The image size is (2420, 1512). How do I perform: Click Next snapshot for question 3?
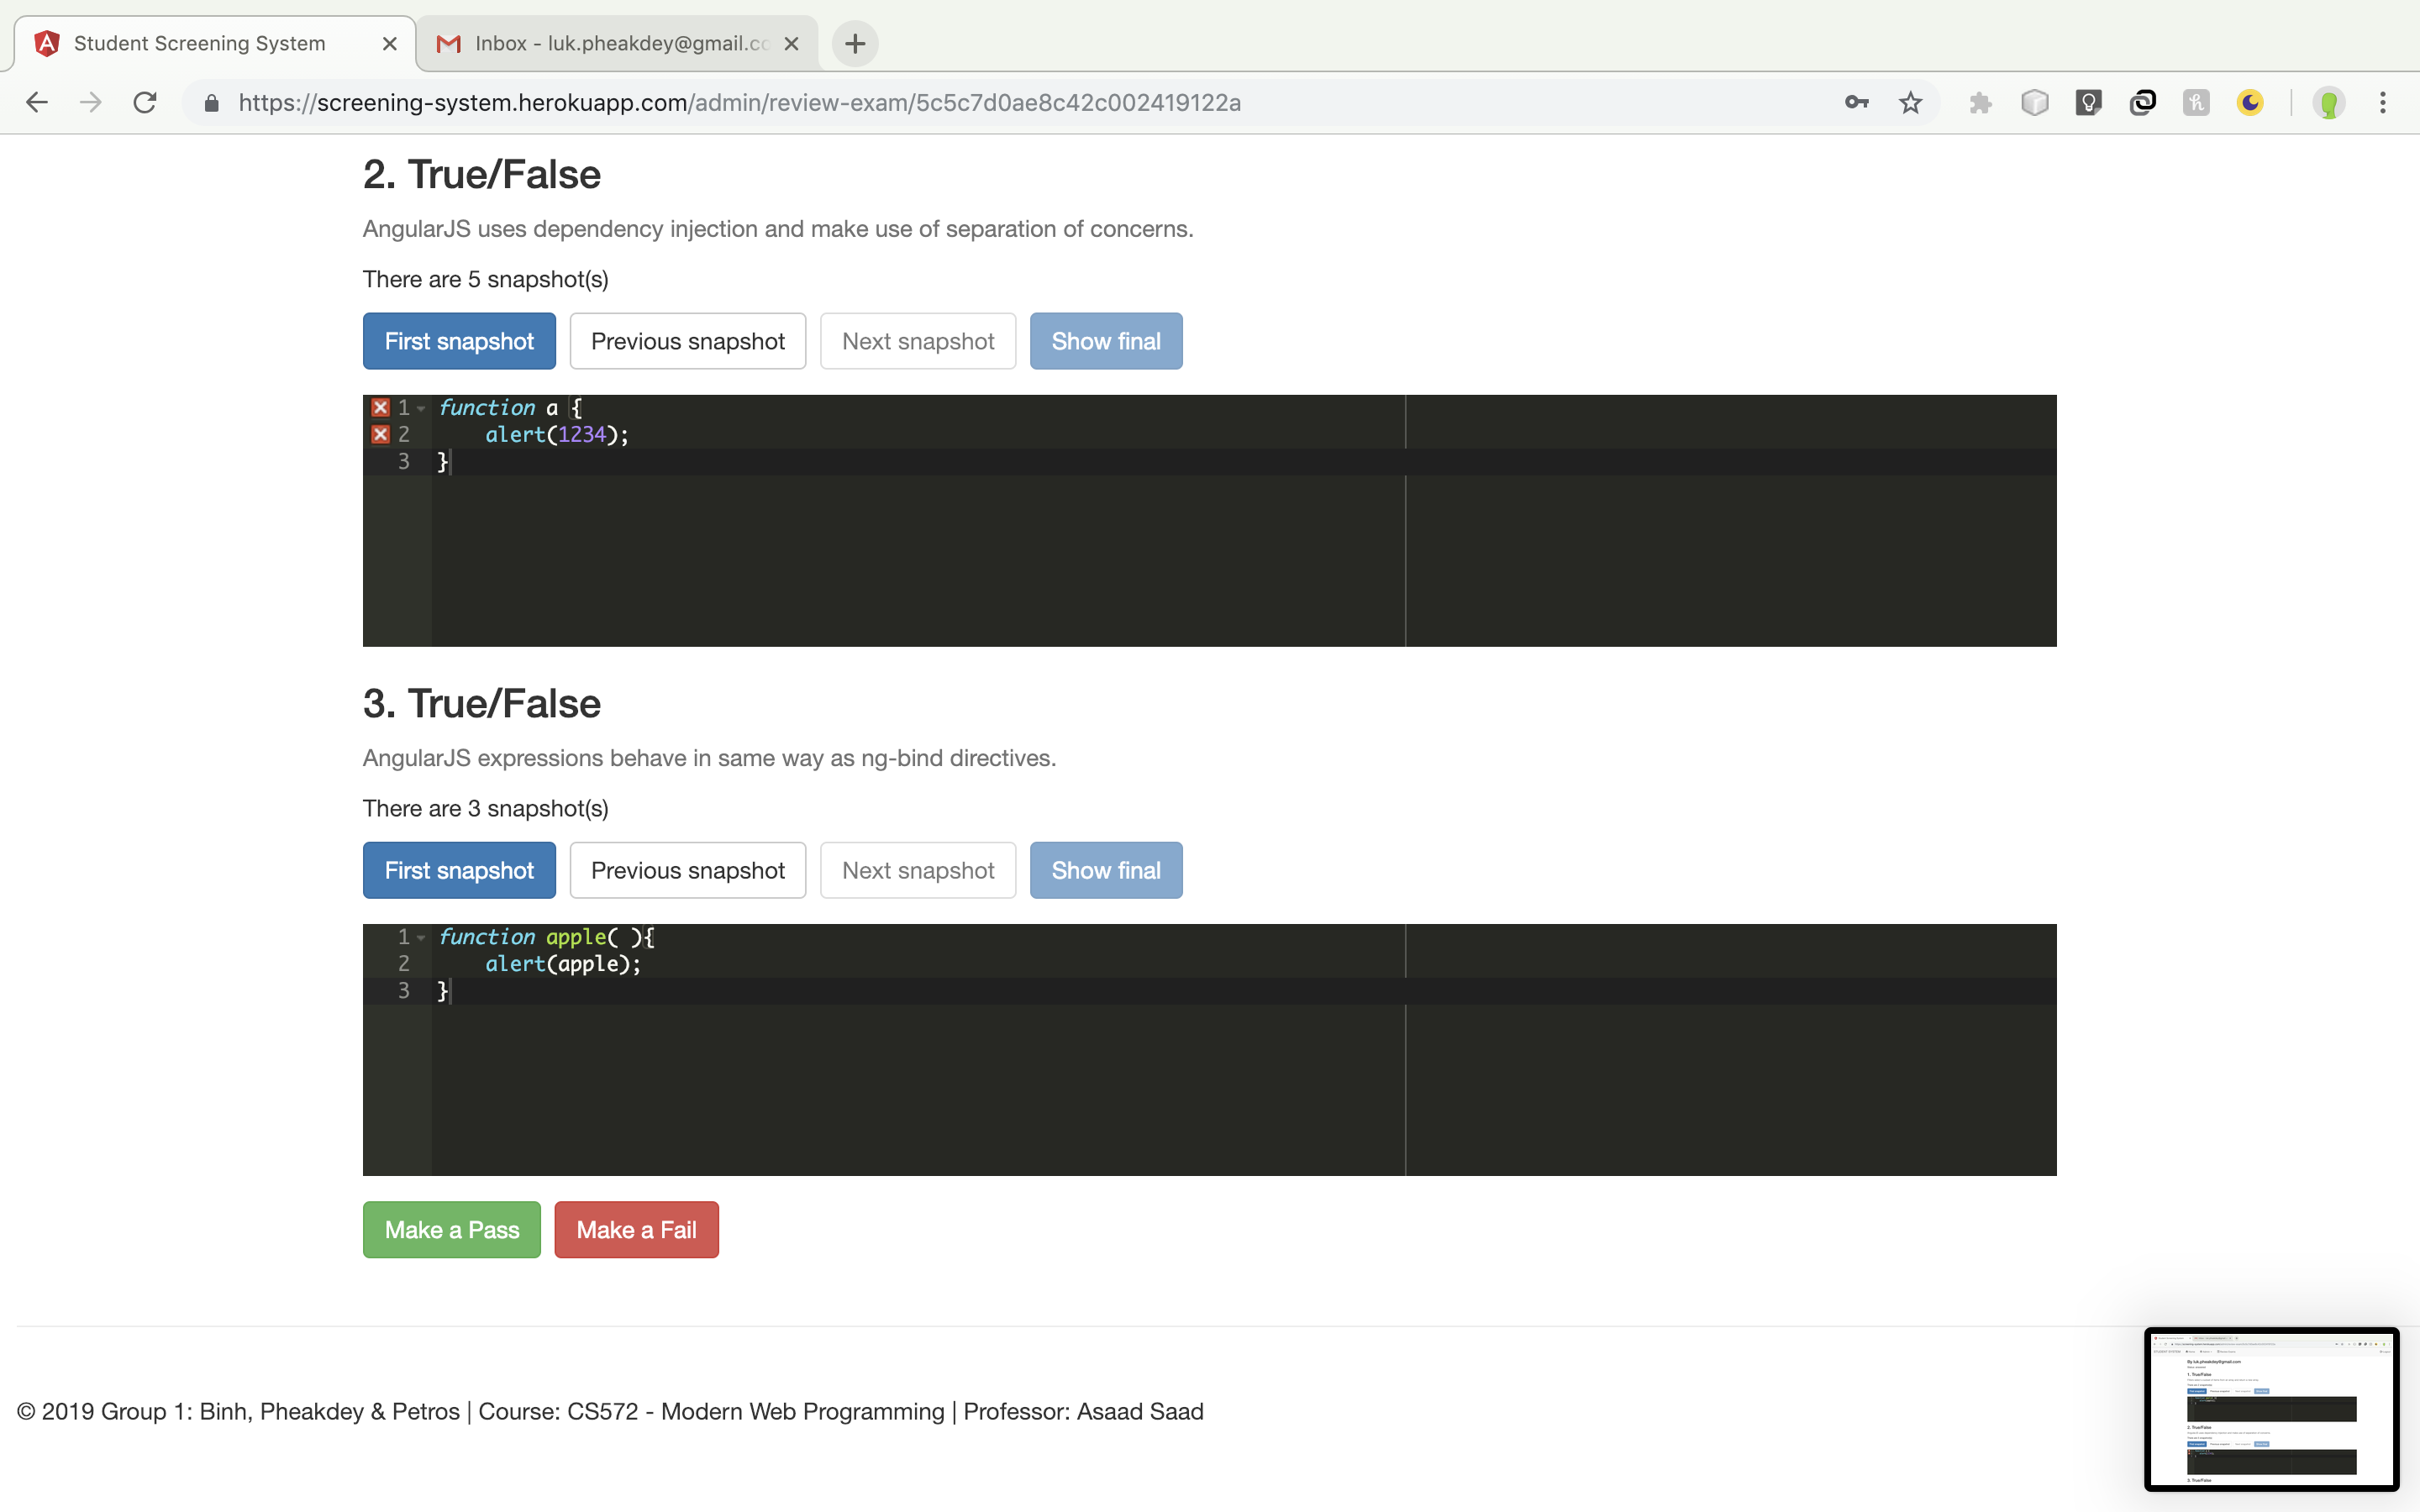(x=918, y=870)
